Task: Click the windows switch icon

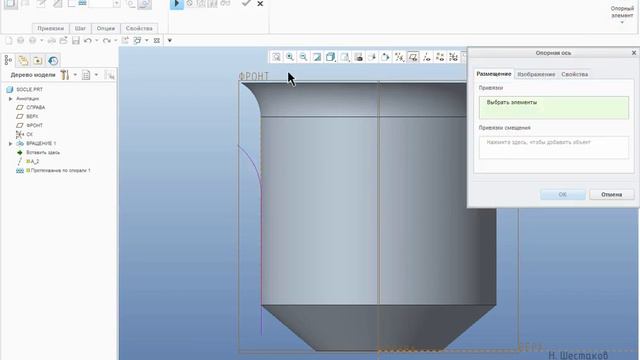Action: 138,40
